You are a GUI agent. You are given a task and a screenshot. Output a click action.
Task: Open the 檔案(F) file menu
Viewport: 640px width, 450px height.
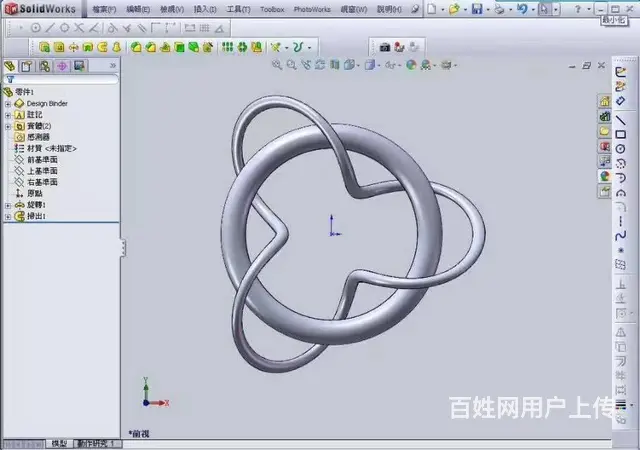pyautogui.click(x=104, y=9)
